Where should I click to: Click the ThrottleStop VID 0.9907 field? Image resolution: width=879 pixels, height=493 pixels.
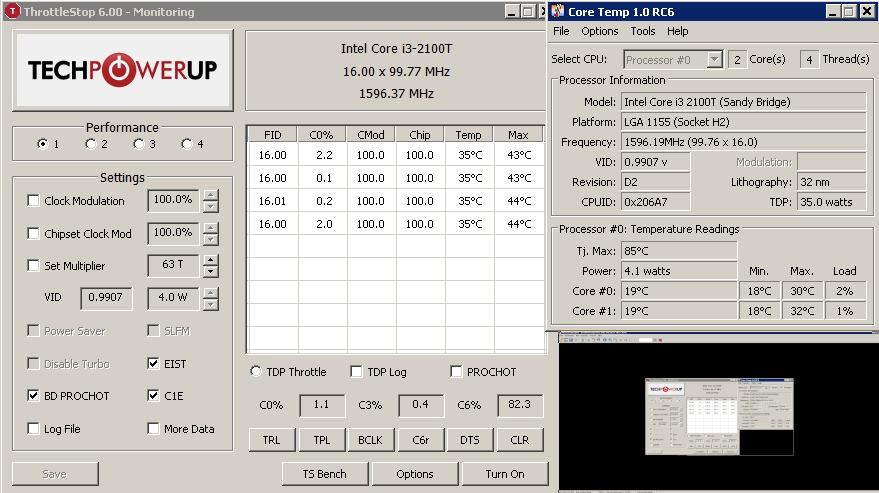point(106,298)
